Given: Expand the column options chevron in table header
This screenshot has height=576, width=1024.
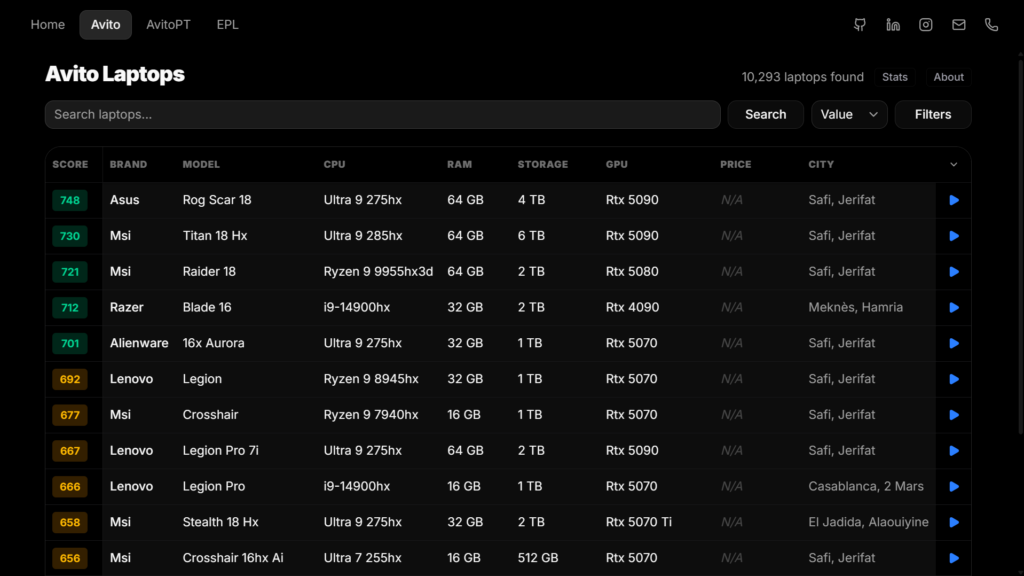Looking at the screenshot, I should pyautogui.click(x=953, y=165).
